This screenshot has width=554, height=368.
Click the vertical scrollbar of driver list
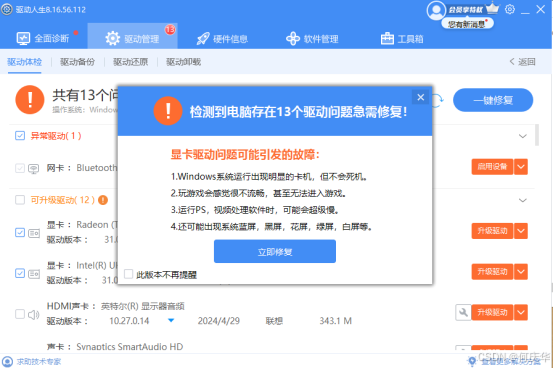(x=537, y=135)
